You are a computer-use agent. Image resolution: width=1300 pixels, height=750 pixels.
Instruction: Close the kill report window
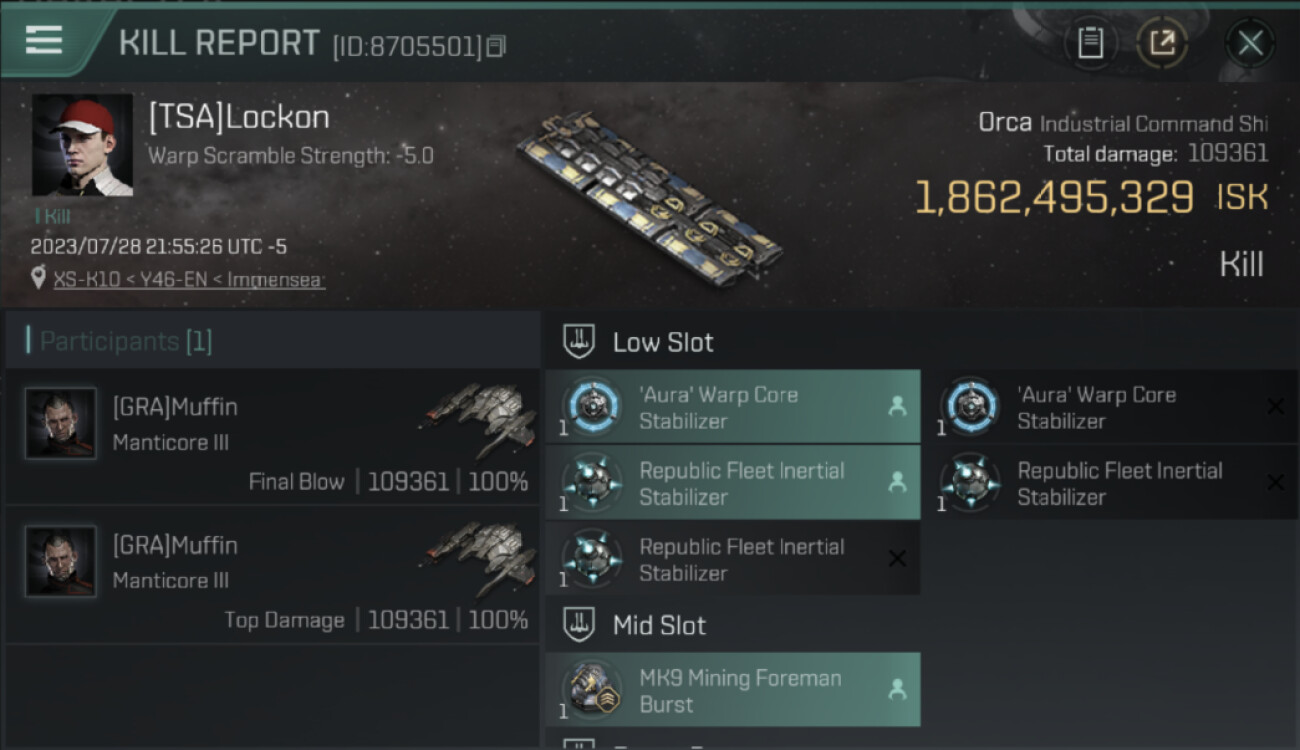coord(1250,43)
